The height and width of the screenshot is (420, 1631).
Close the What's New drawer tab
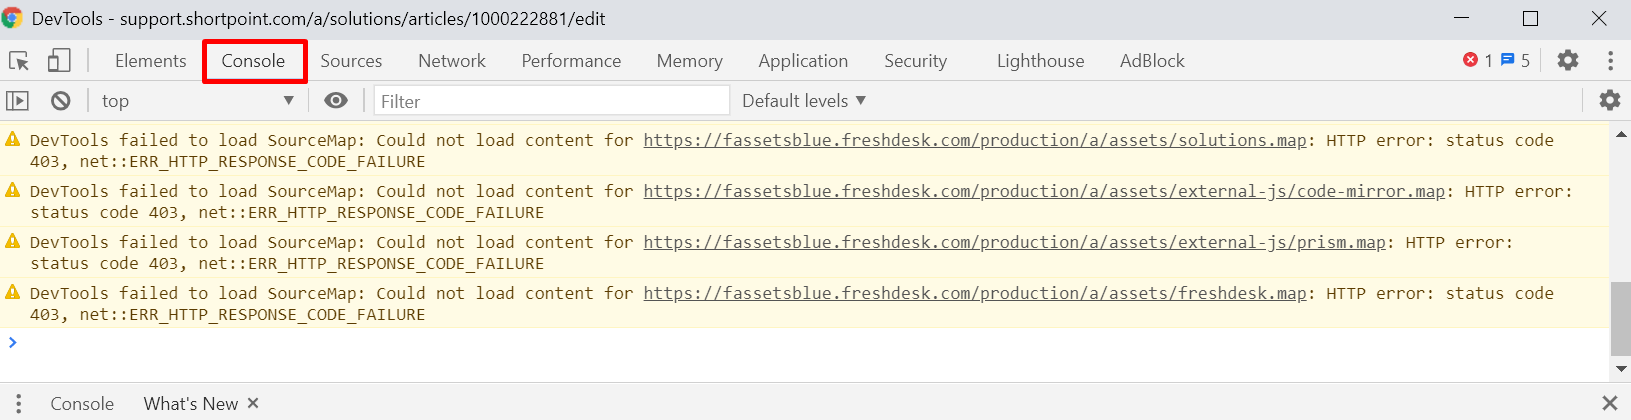(253, 403)
